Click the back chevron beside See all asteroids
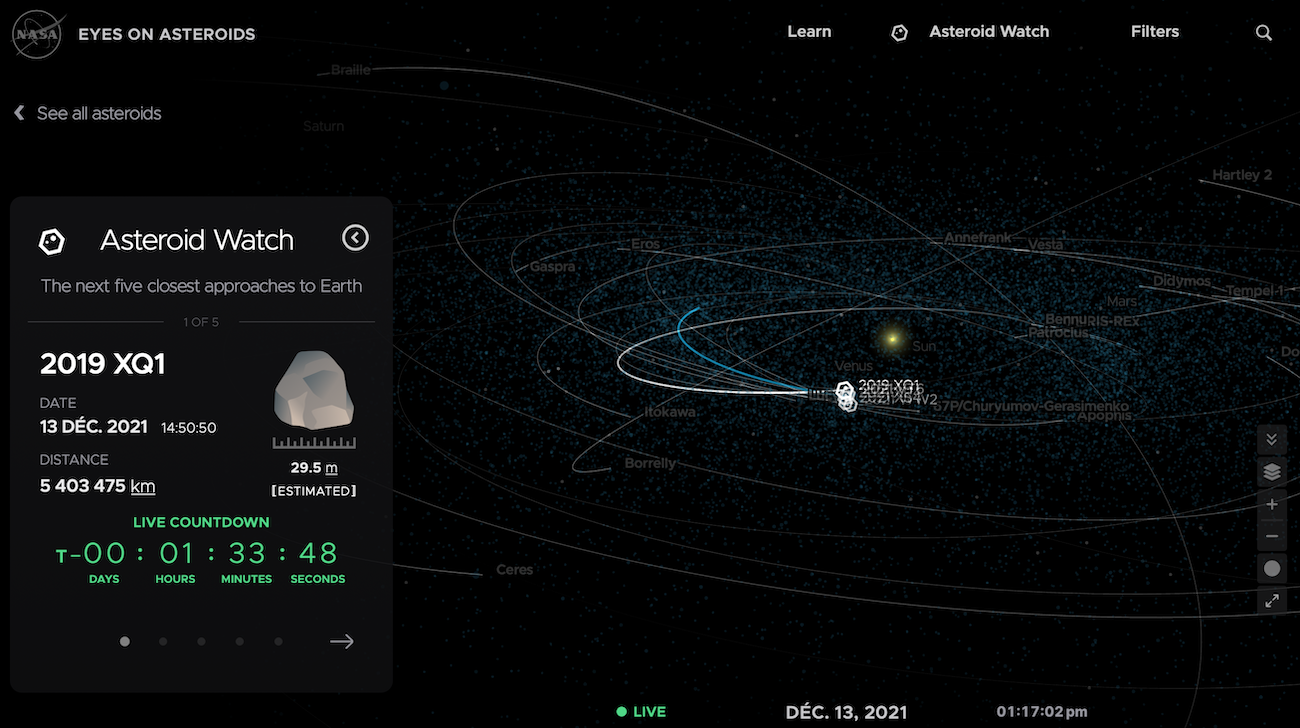The width and height of the screenshot is (1300, 728). pos(19,113)
